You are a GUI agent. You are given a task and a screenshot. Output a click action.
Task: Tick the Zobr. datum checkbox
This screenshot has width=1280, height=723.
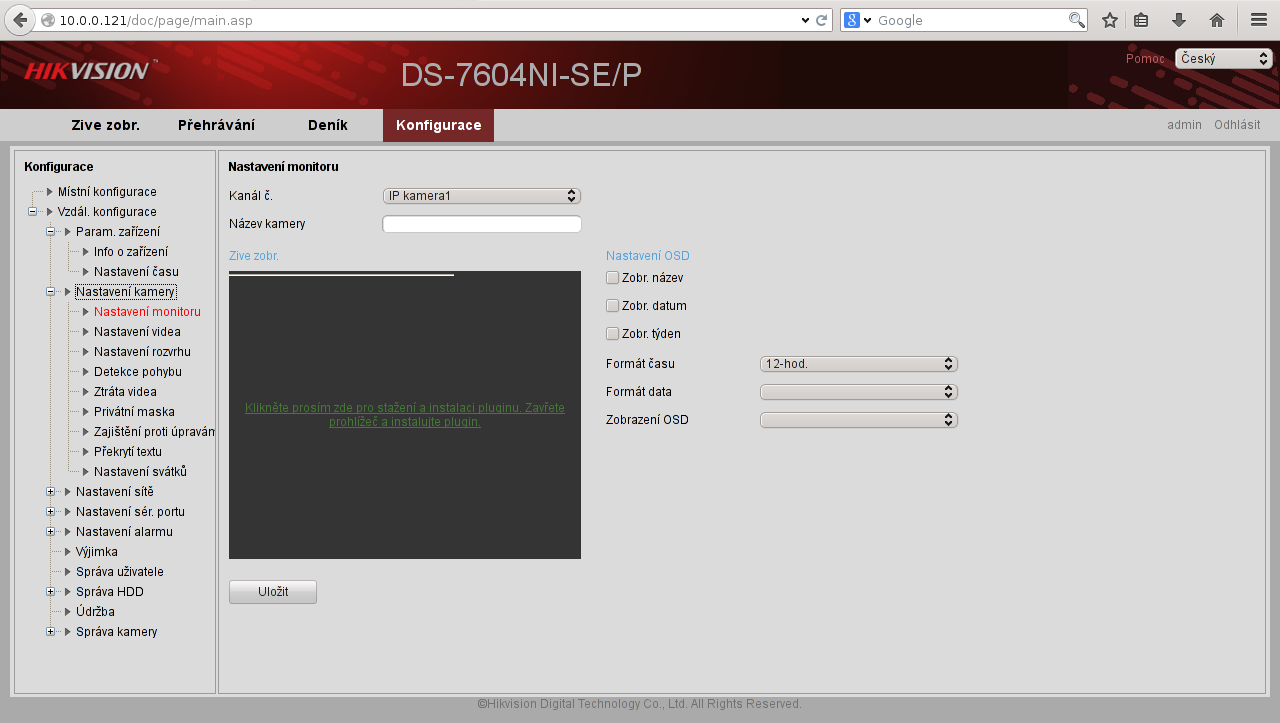click(x=613, y=306)
